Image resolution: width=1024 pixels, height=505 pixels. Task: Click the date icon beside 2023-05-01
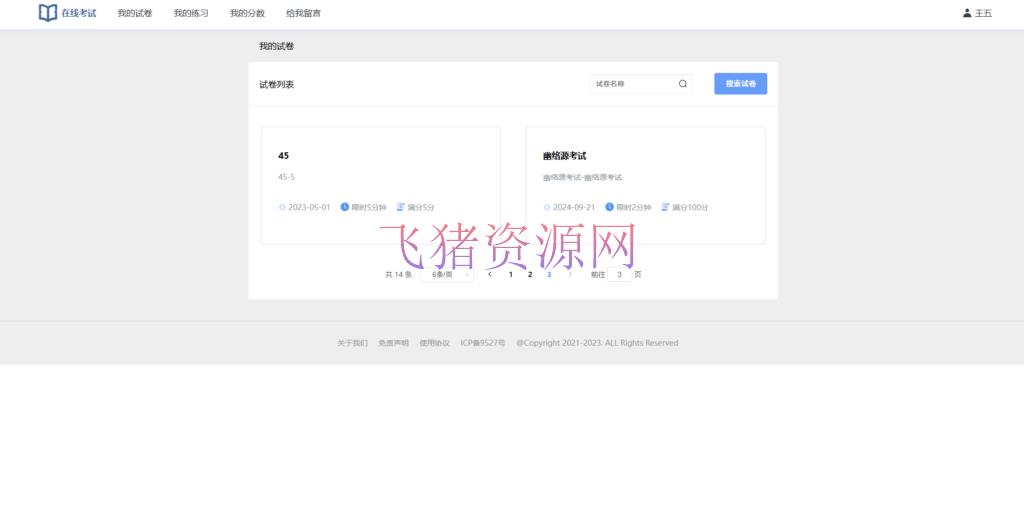click(x=282, y=208)
